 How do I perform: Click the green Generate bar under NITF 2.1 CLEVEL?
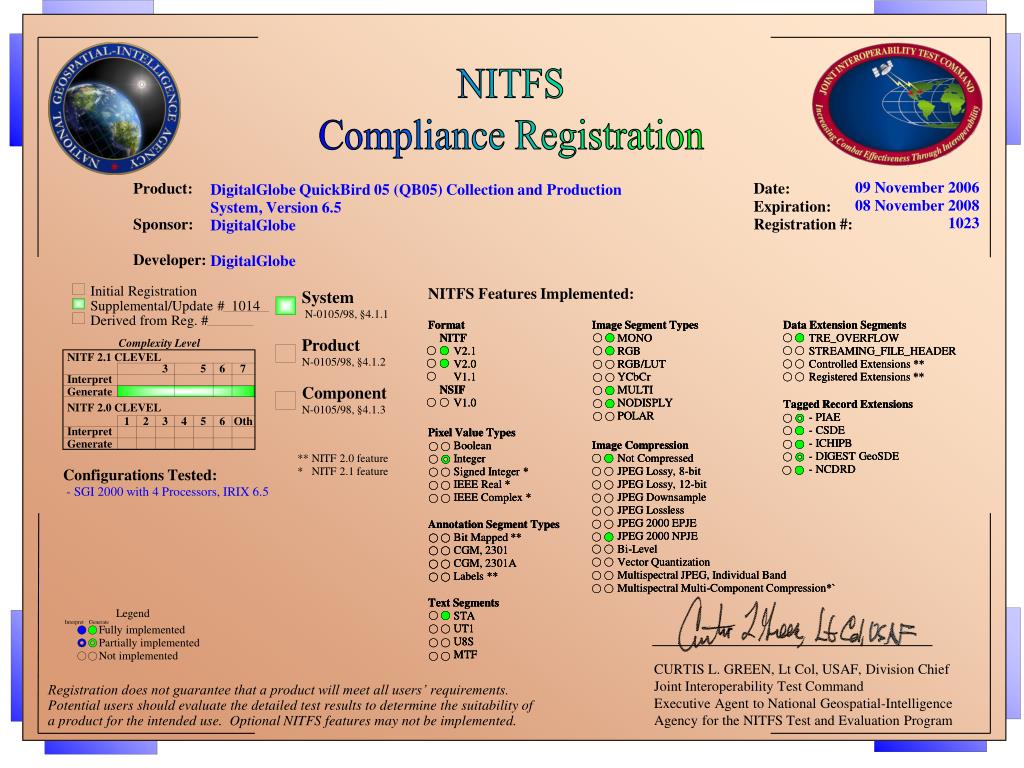pos(185,391)
